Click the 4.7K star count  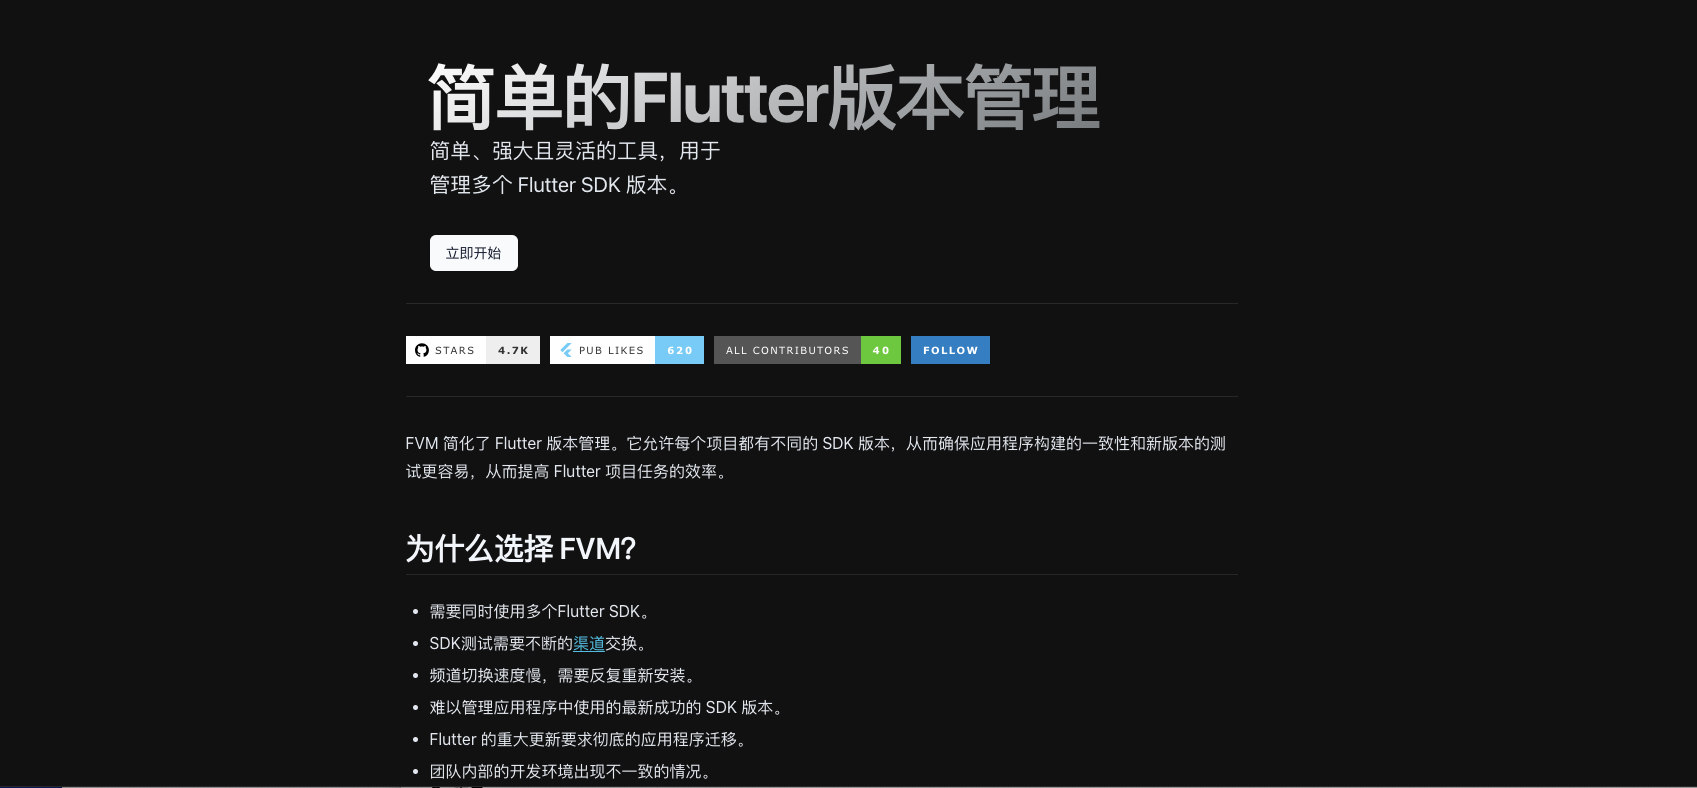pos(513,350)
